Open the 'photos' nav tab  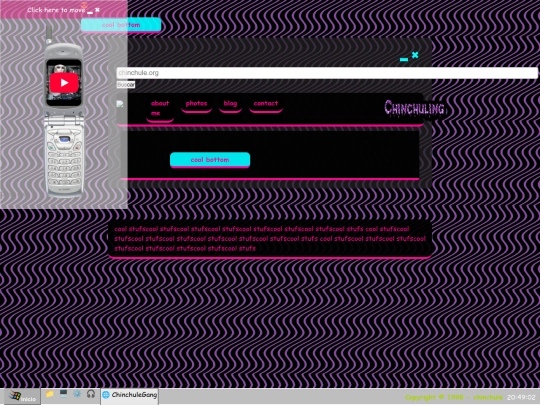pyautogui.click(x=196, y=105)
